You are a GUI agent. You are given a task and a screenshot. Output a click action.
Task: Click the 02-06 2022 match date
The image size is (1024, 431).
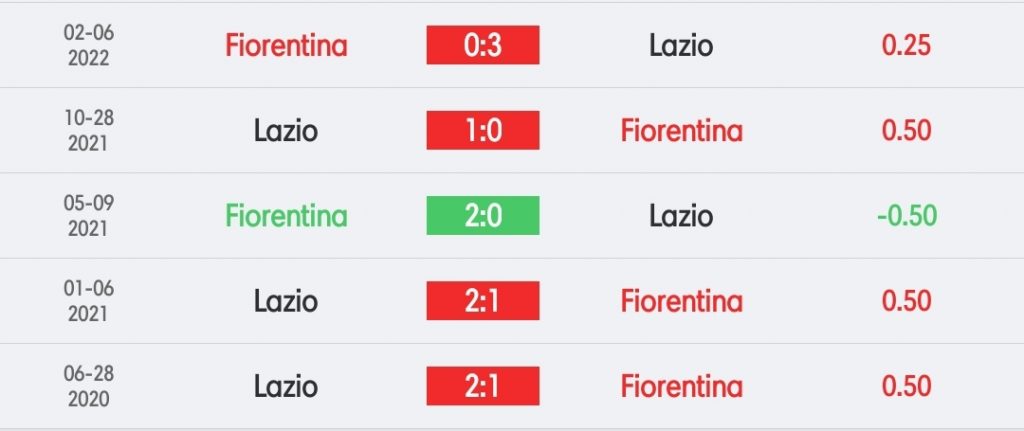89,46
